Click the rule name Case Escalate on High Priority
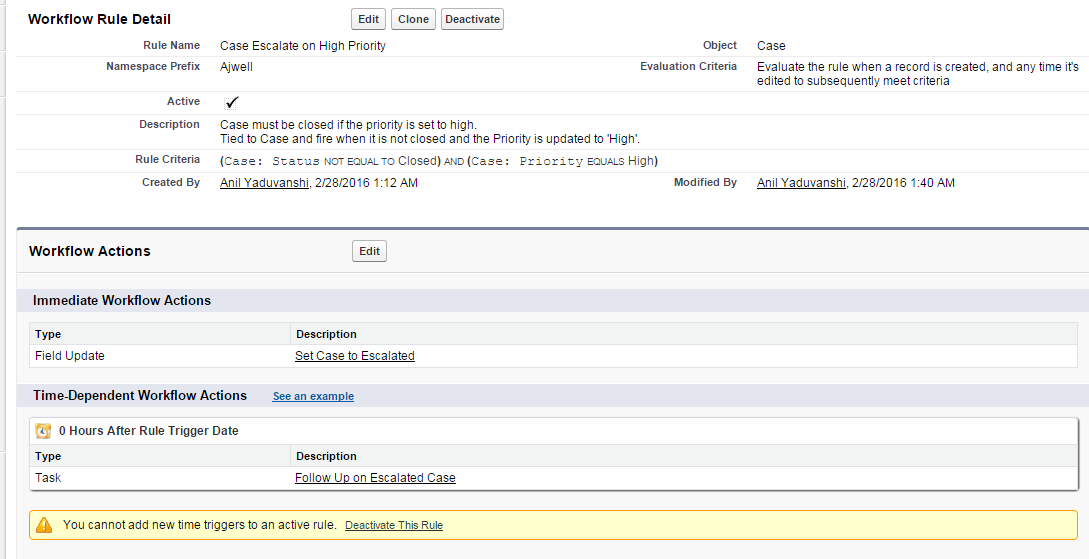 click(302, 46)
